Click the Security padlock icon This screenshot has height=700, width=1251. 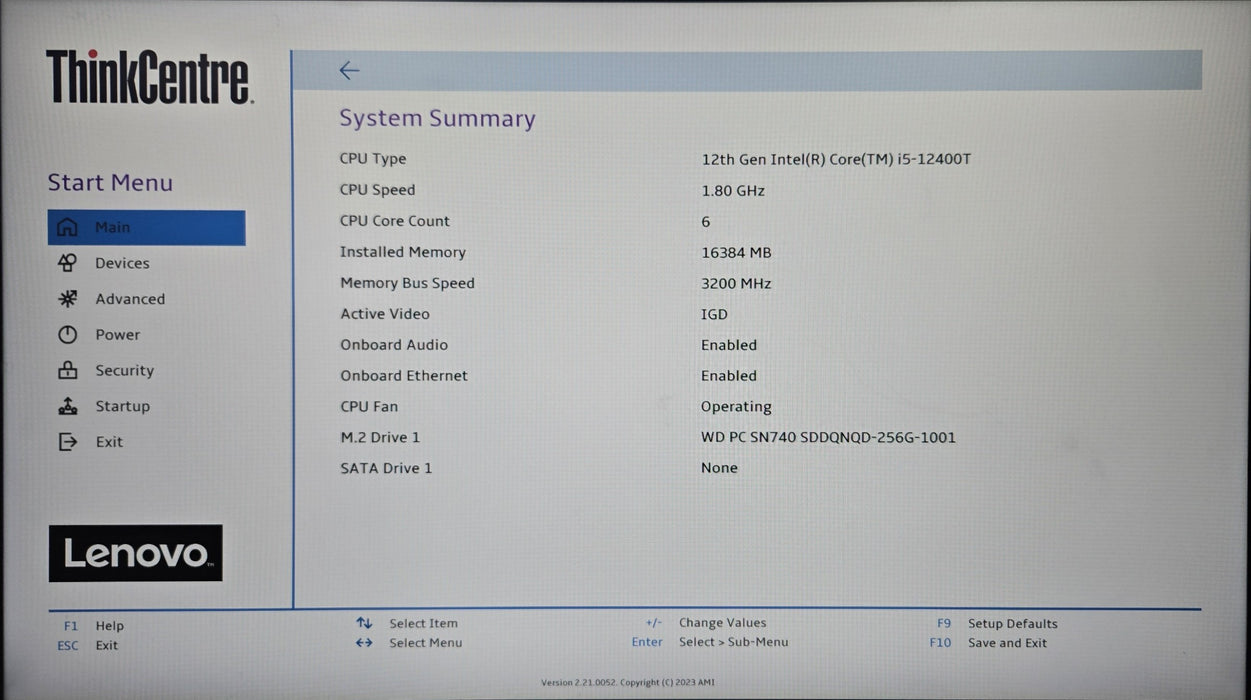[x=67, y=370]
